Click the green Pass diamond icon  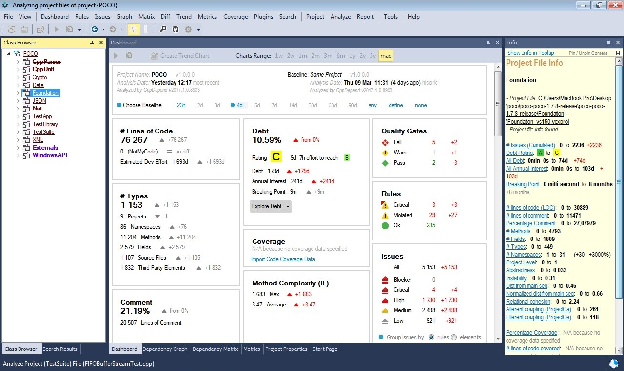(385, 163)
